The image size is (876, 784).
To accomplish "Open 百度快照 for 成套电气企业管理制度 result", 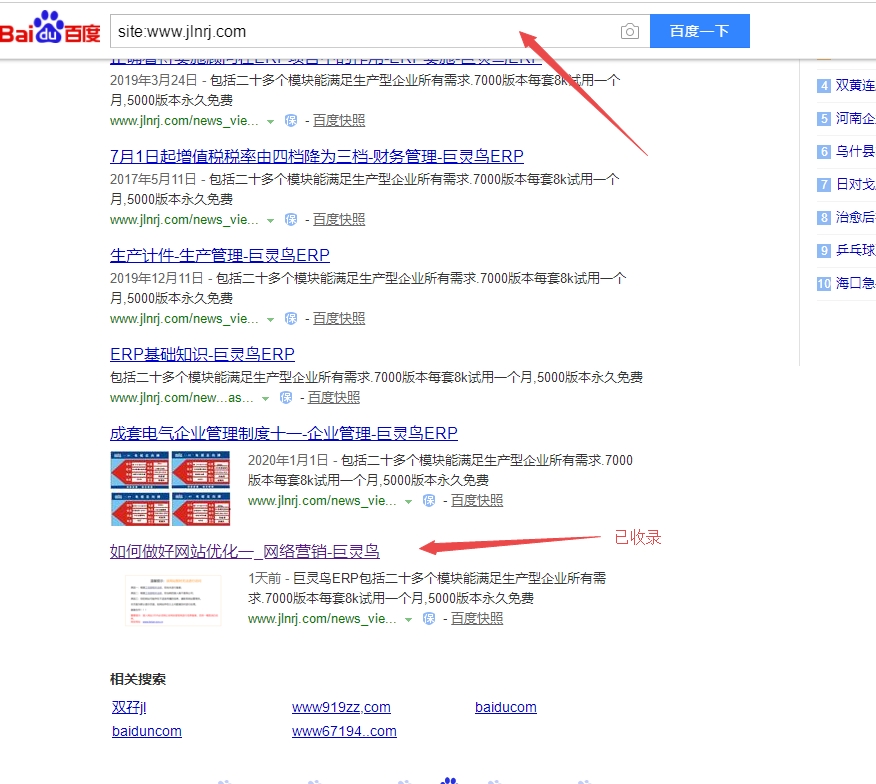I will point(477,500).
